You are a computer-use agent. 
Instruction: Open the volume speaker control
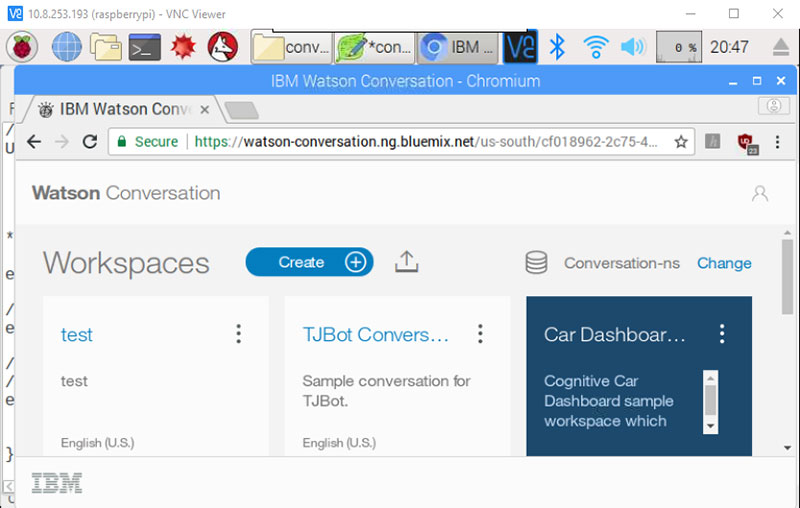(633, 47)
